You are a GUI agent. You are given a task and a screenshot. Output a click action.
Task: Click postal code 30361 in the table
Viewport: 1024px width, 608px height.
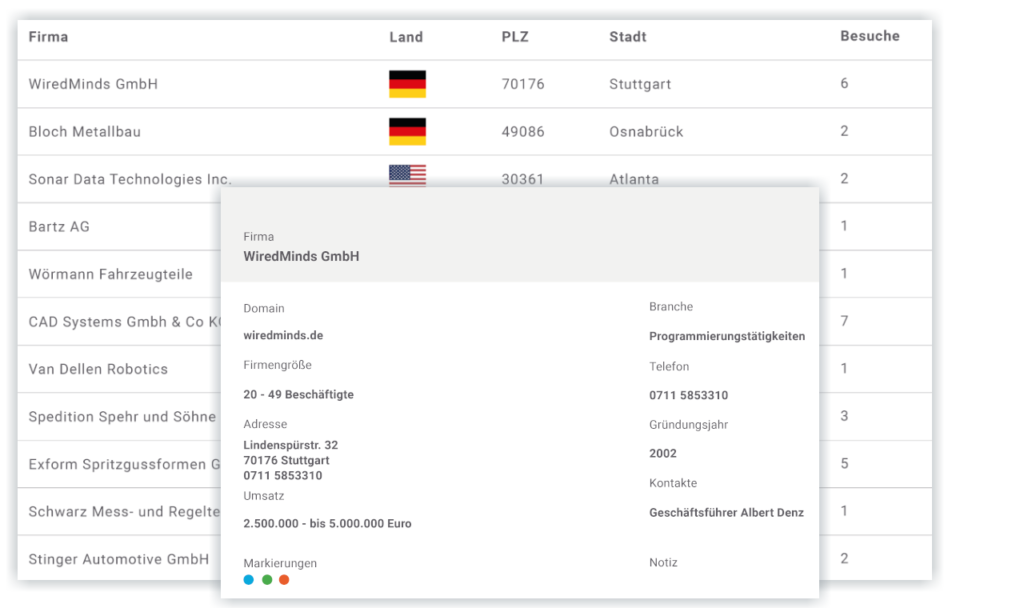523,179
